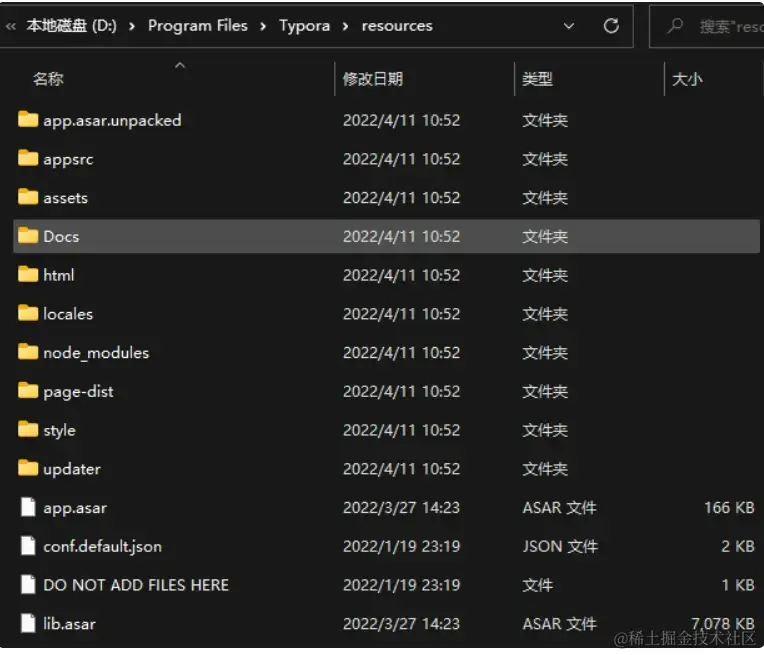Select assets folder icon

click(28, 197)
